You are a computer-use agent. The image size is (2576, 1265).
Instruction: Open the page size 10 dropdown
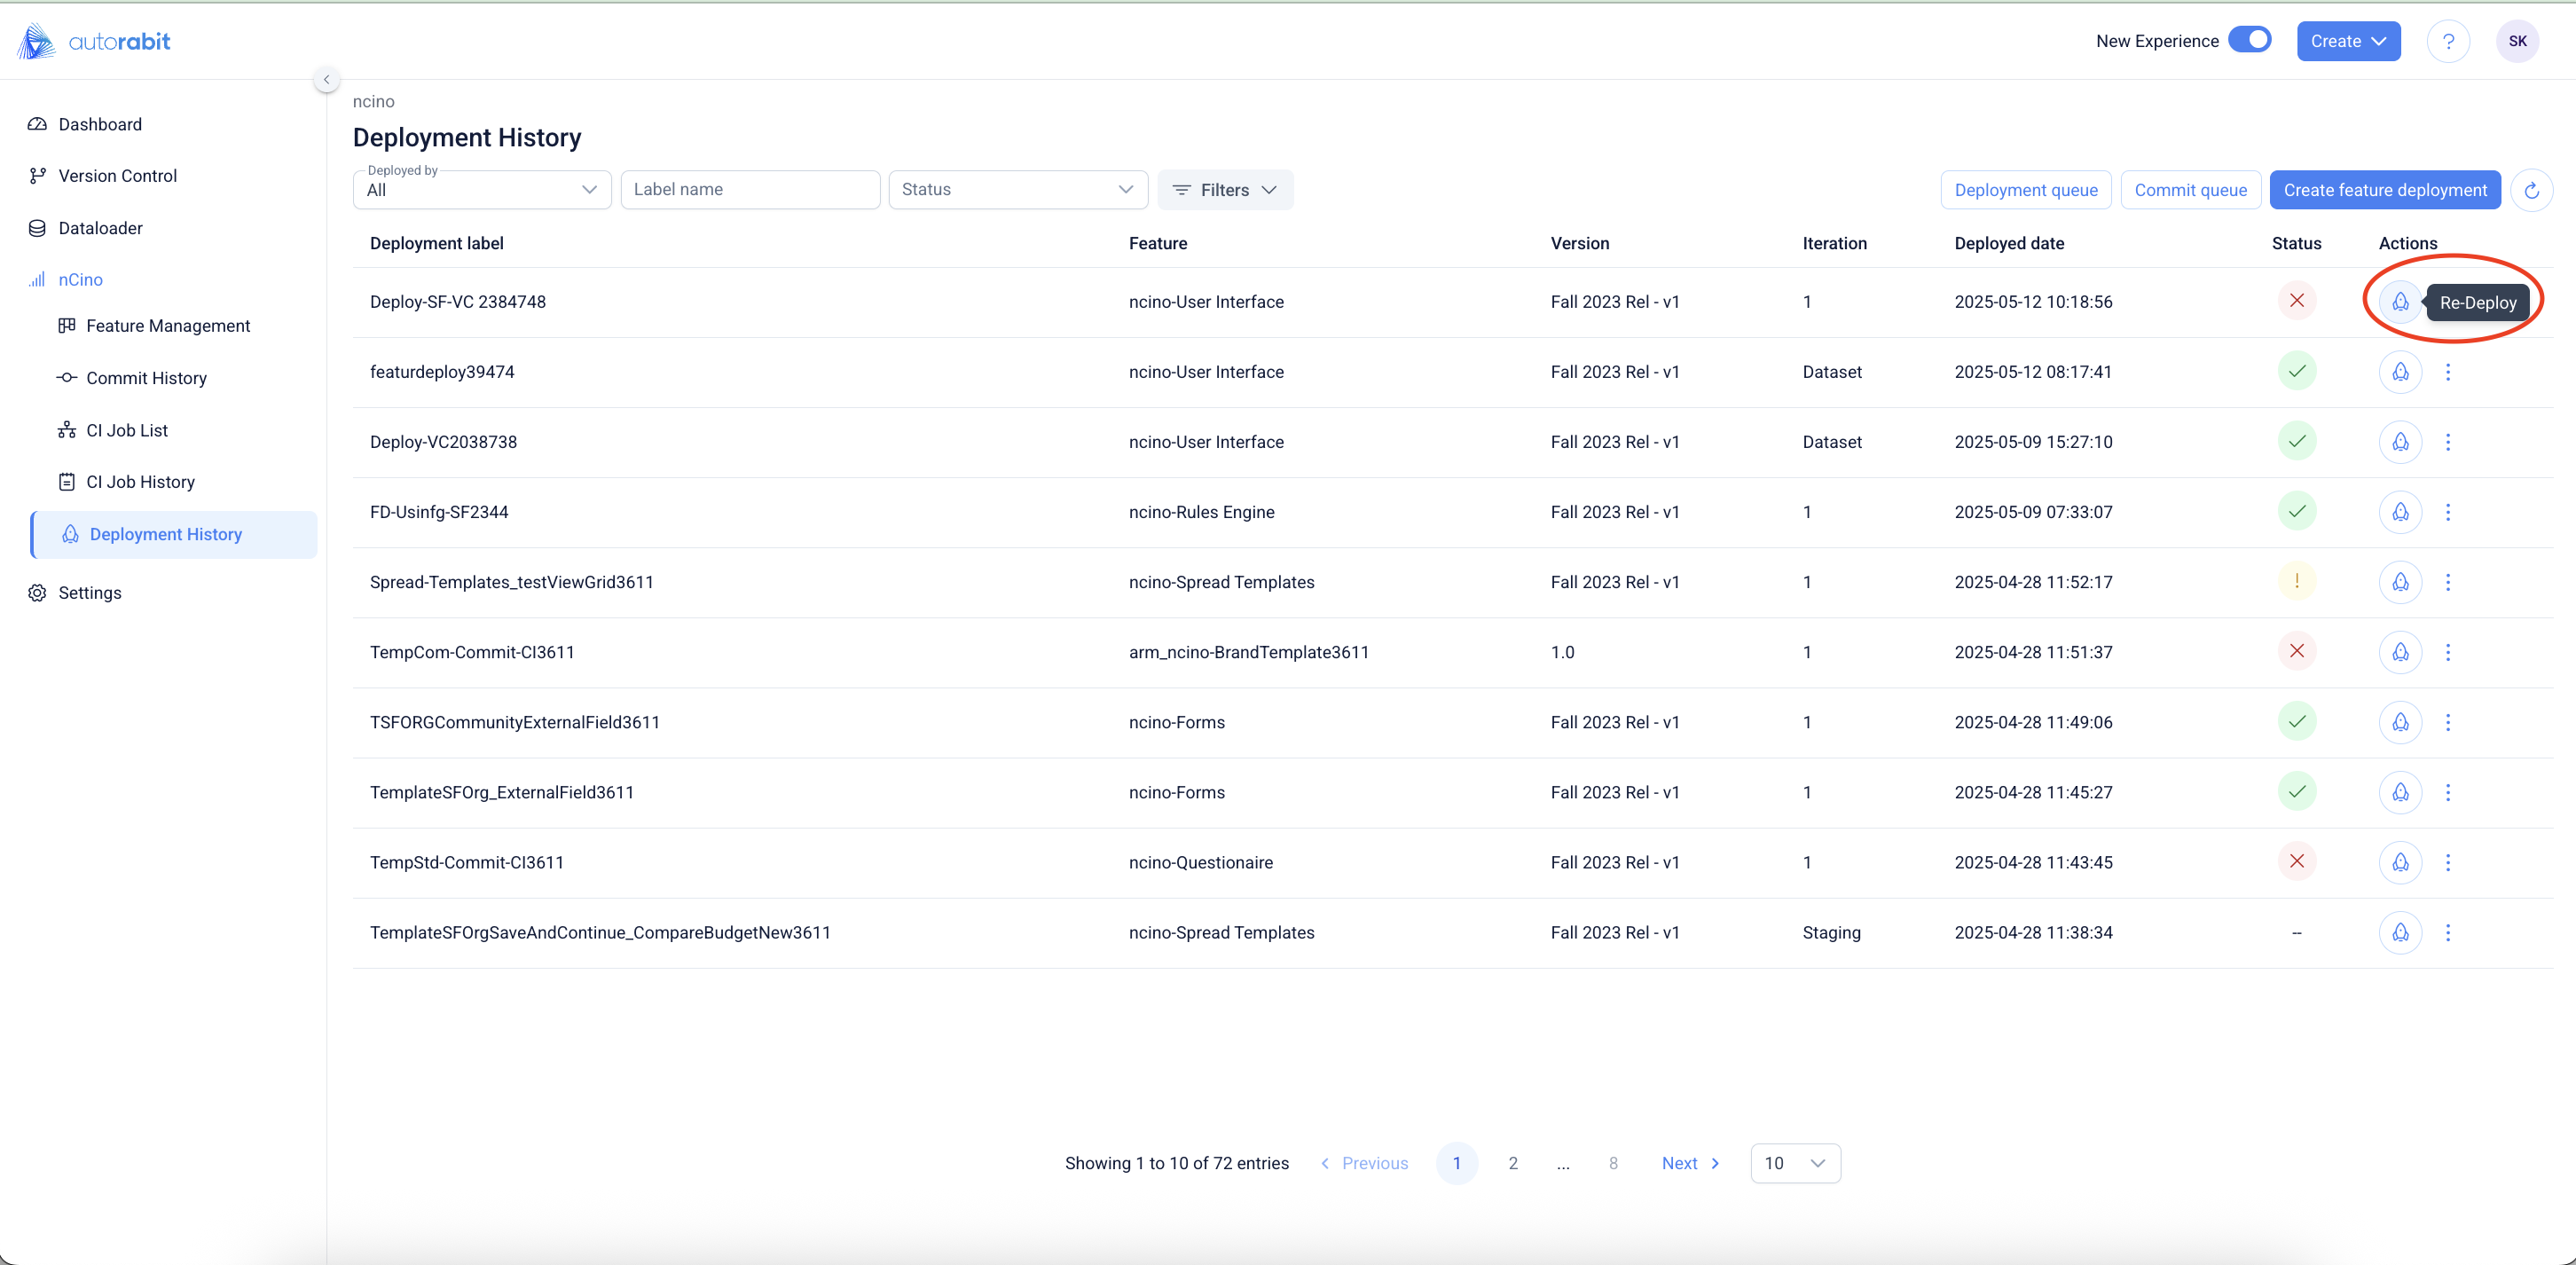point(1794,1163)
